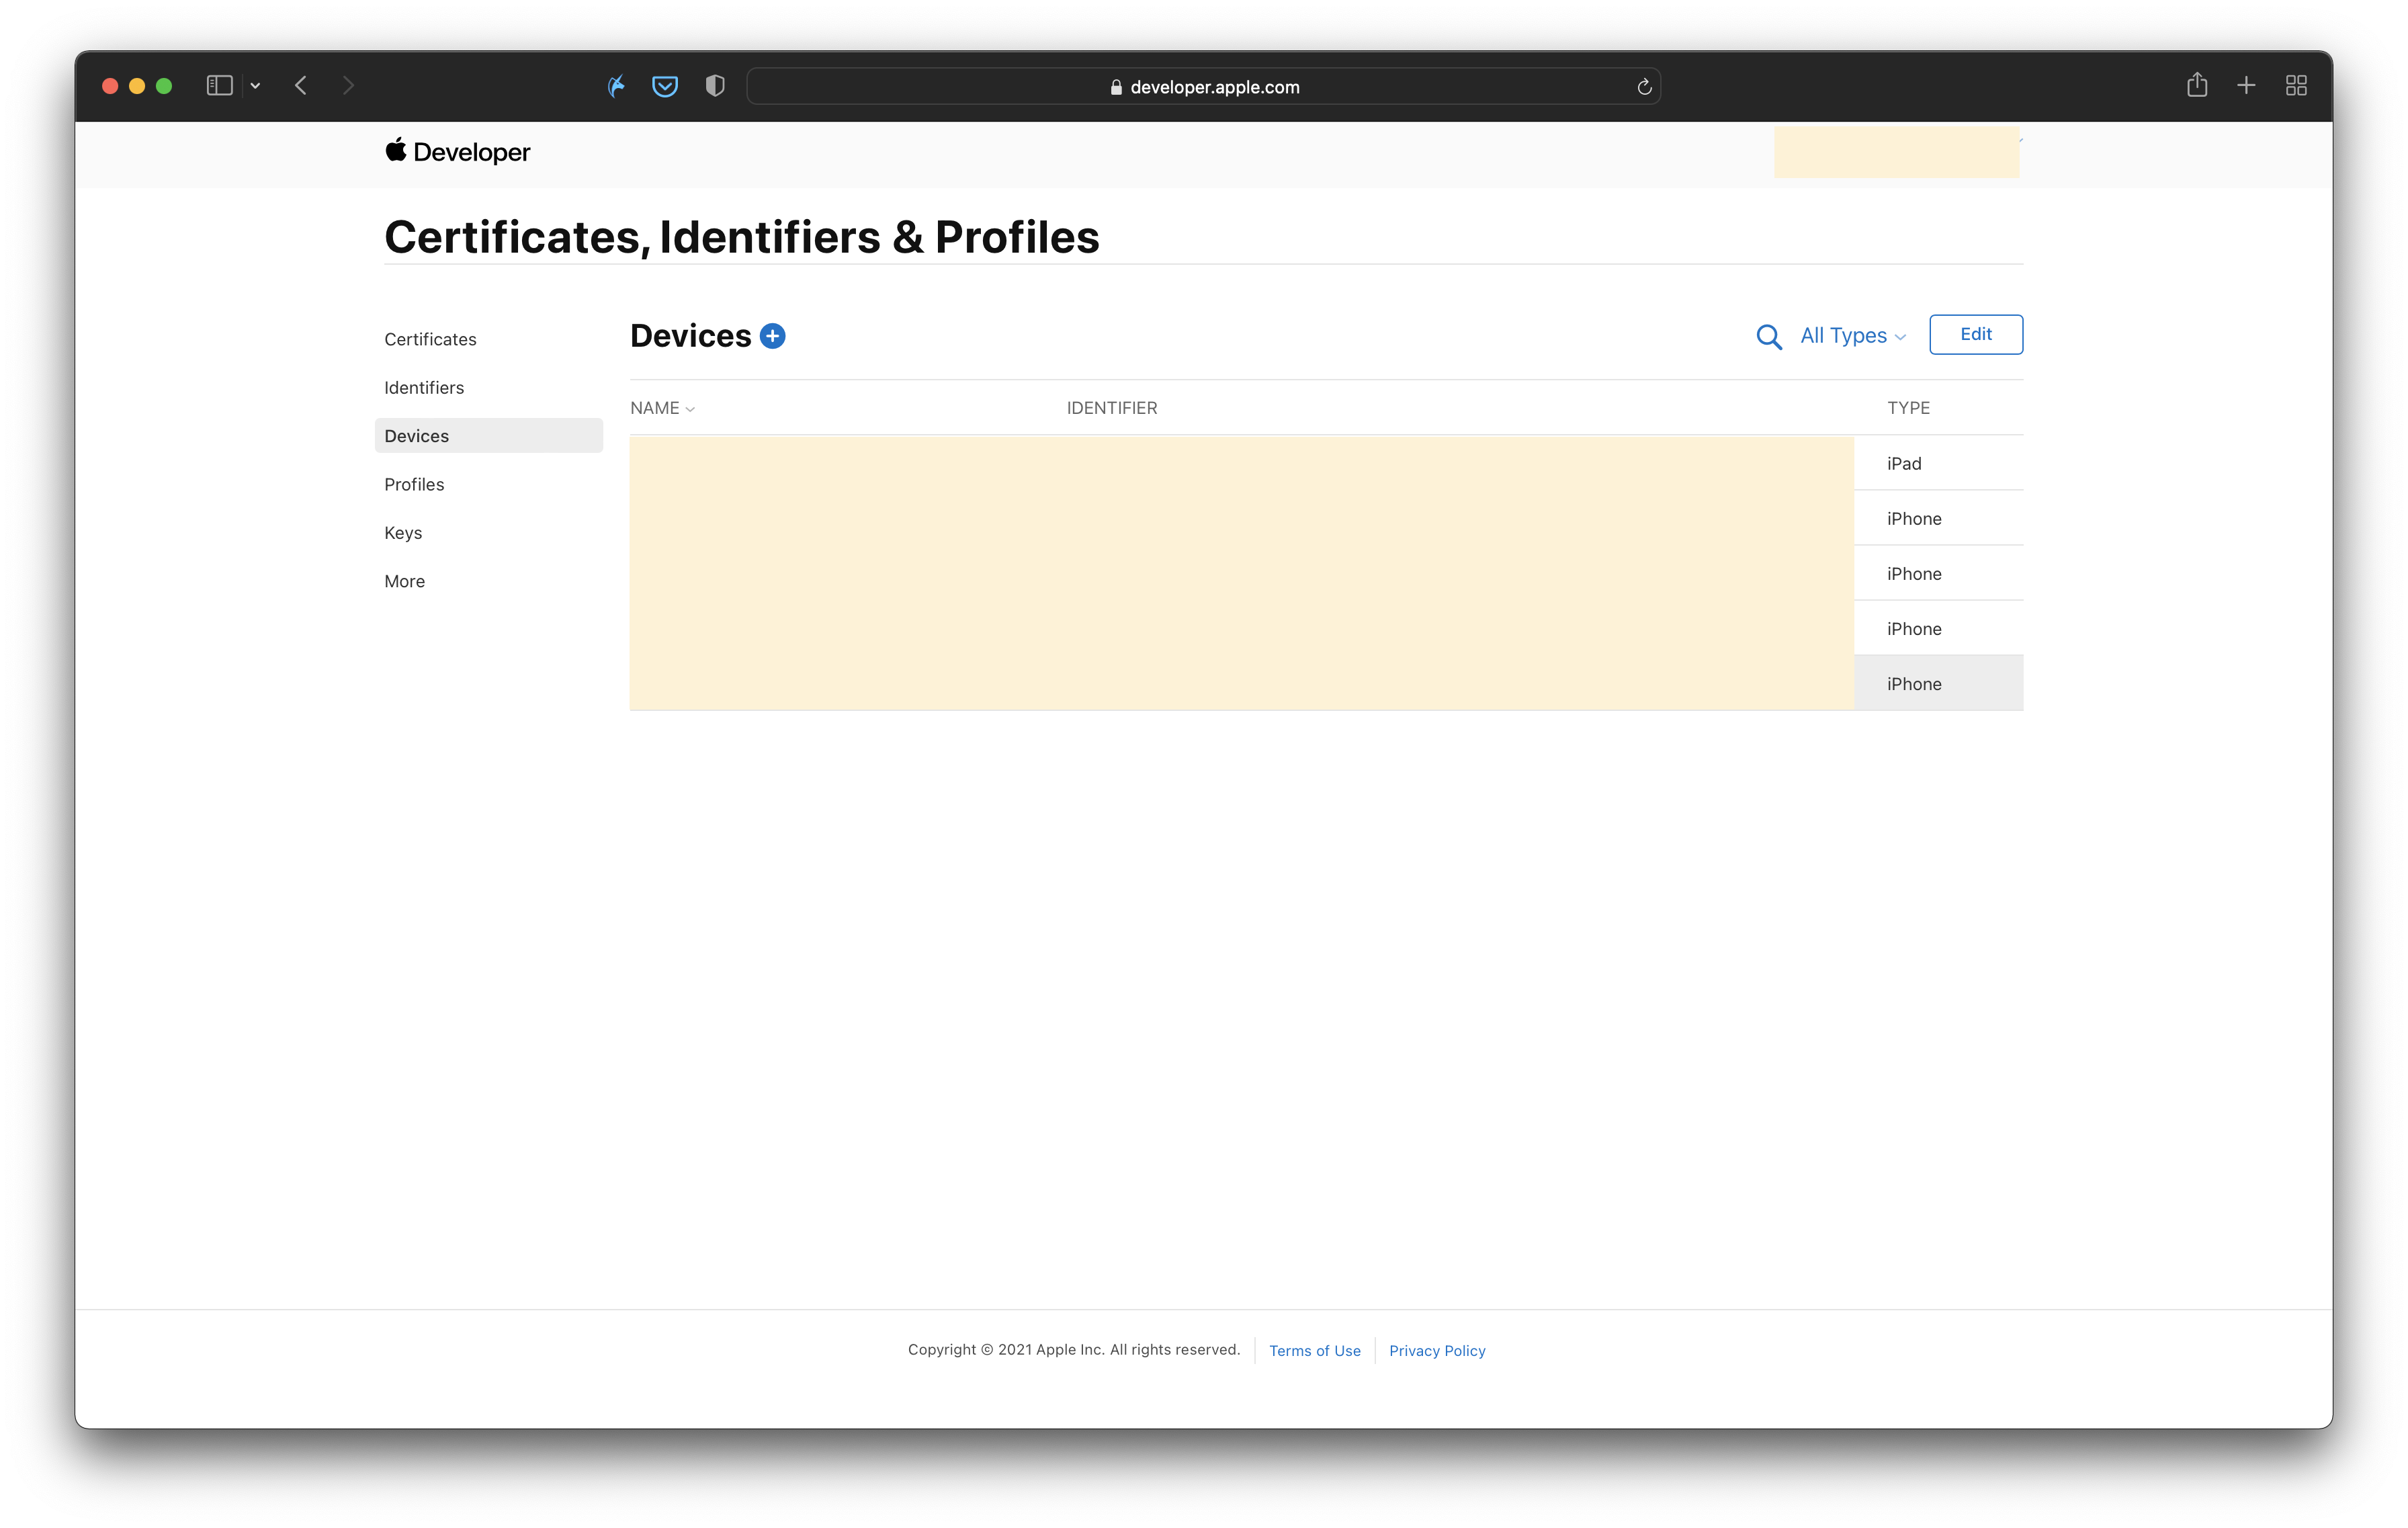Viewport: 2408px width, 1528px height.
Task: Click the Safari address bar
Action: coord(1203,87)
